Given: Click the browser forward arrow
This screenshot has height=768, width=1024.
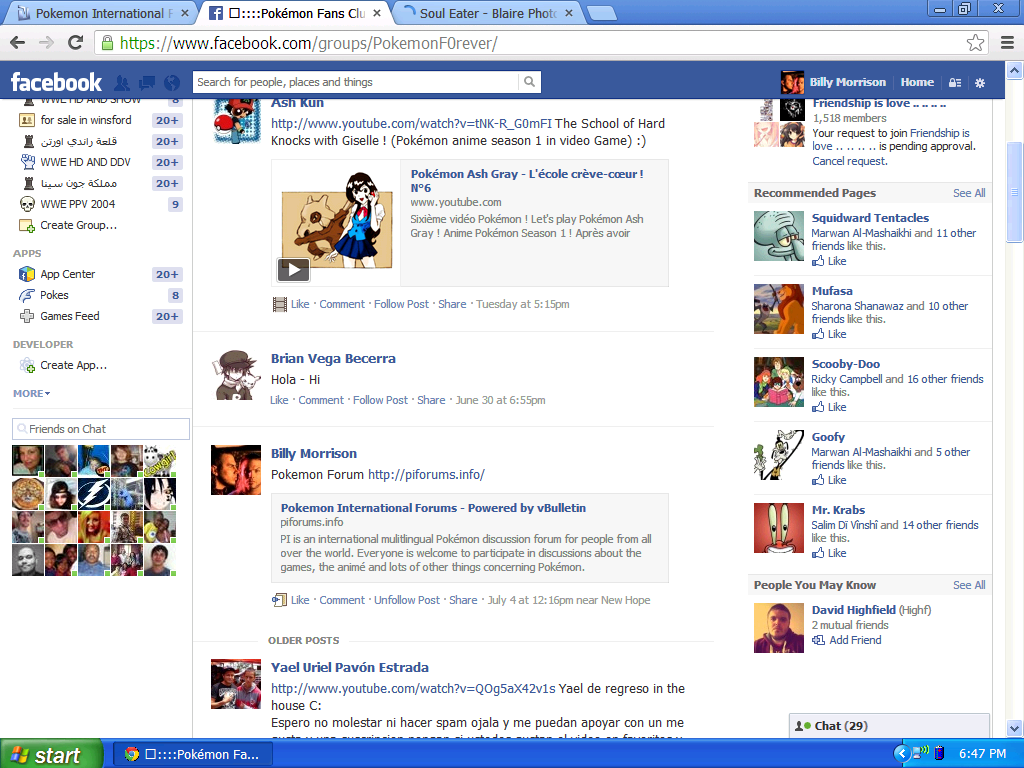Looking at the screenshot, I should click(x=46, y=43).
